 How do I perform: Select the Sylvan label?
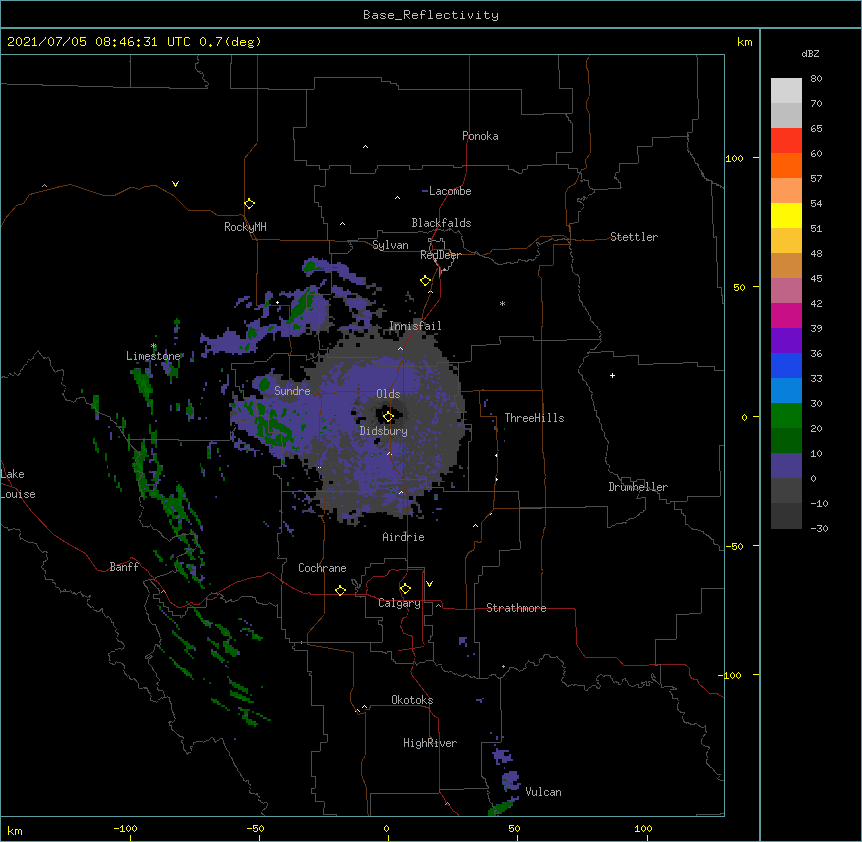[x=390, y=245]
